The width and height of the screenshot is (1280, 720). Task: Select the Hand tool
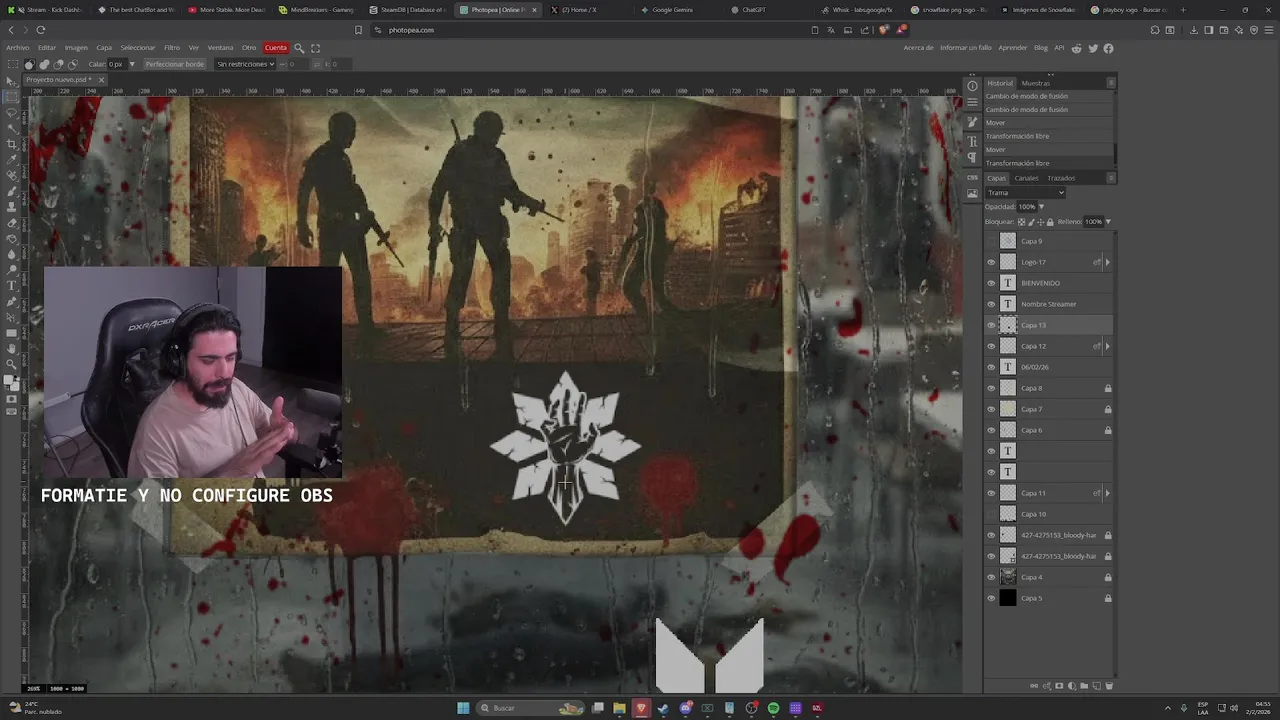[x=11, y=348]
